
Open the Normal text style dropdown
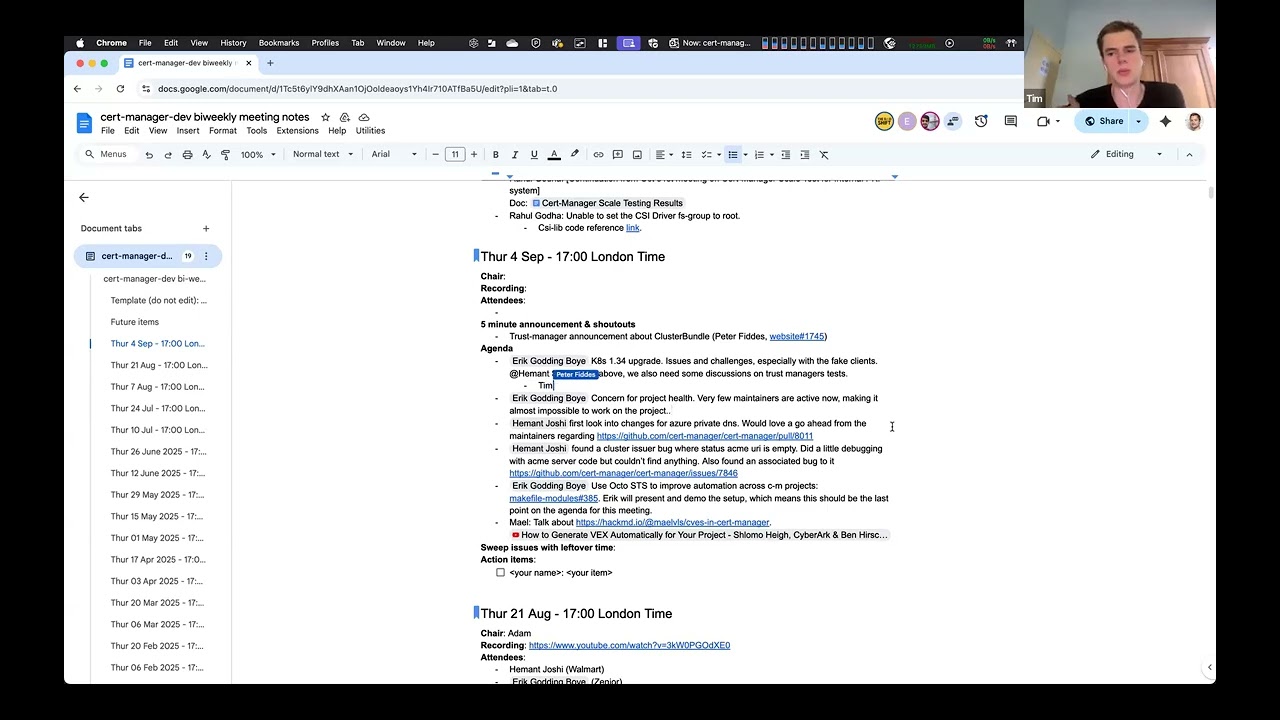pos(322,154)
